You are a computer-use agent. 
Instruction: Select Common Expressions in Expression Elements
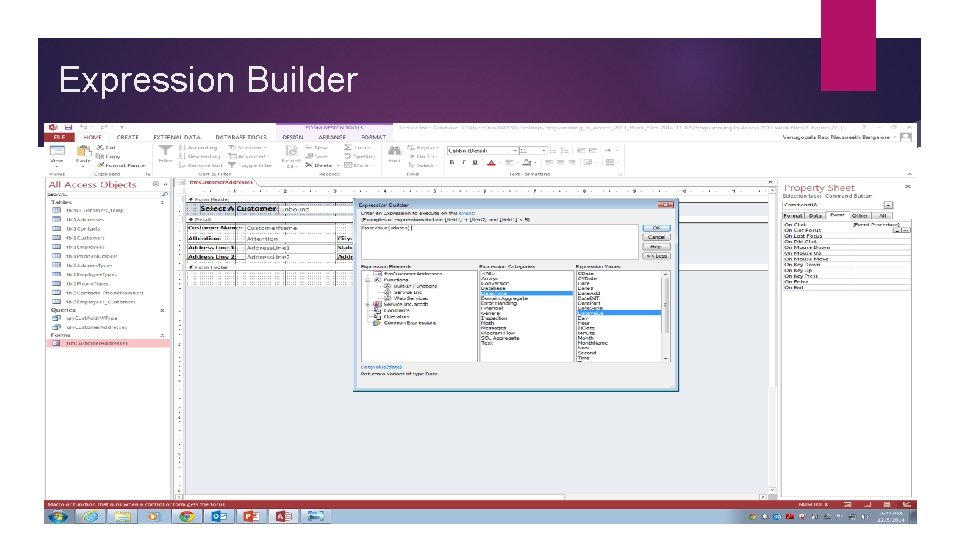410,323
